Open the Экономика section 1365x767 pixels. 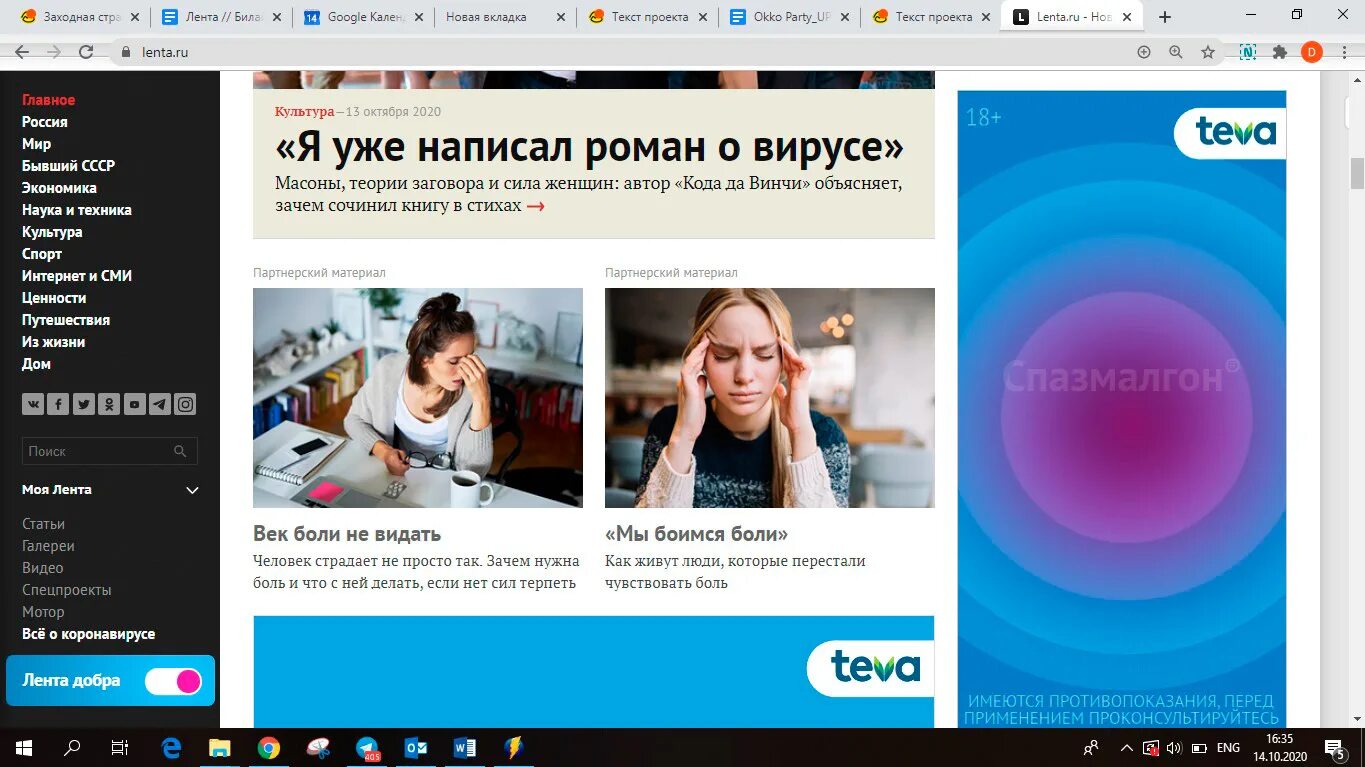coord(59,188)
